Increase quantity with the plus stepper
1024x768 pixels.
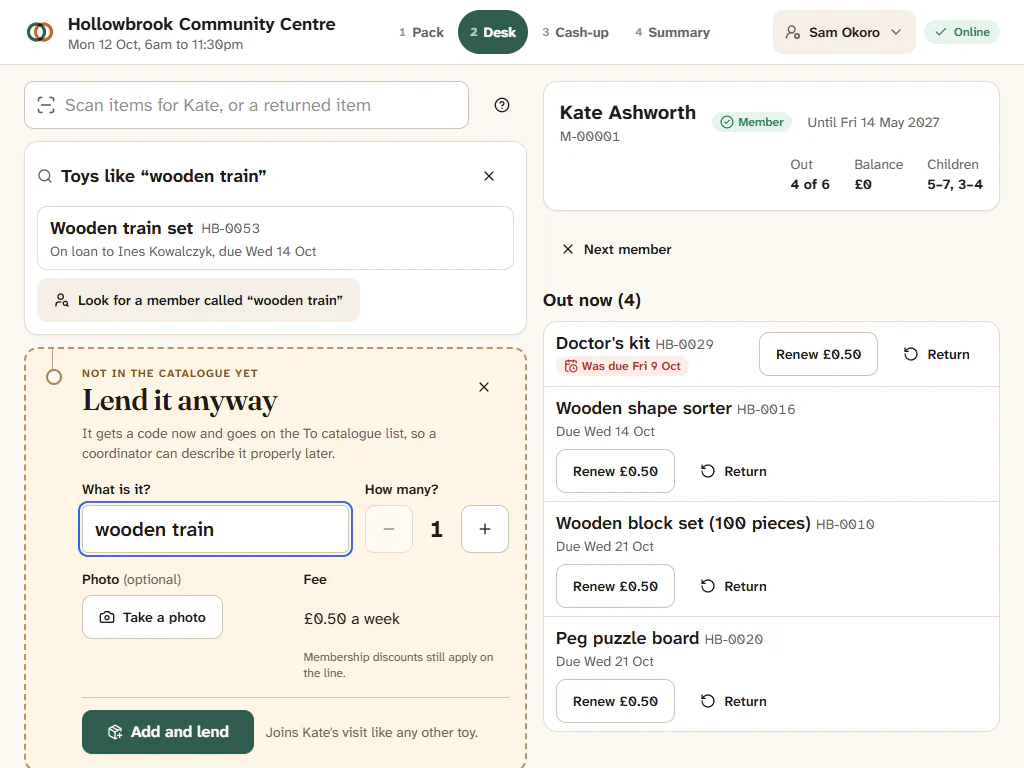coord(485,529)
